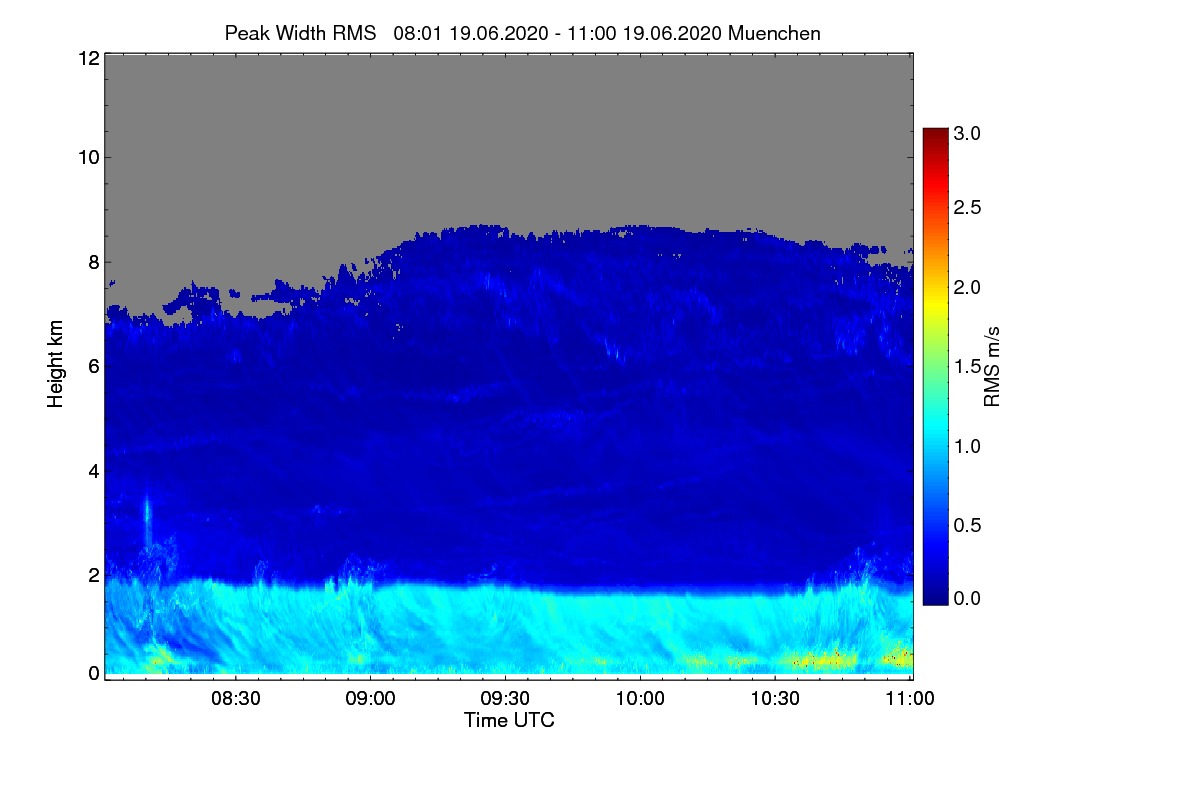Screen dimensions: 1200x800
Task: Click the plot title 'Peak Width RMS'
Action: pos(300,33)
